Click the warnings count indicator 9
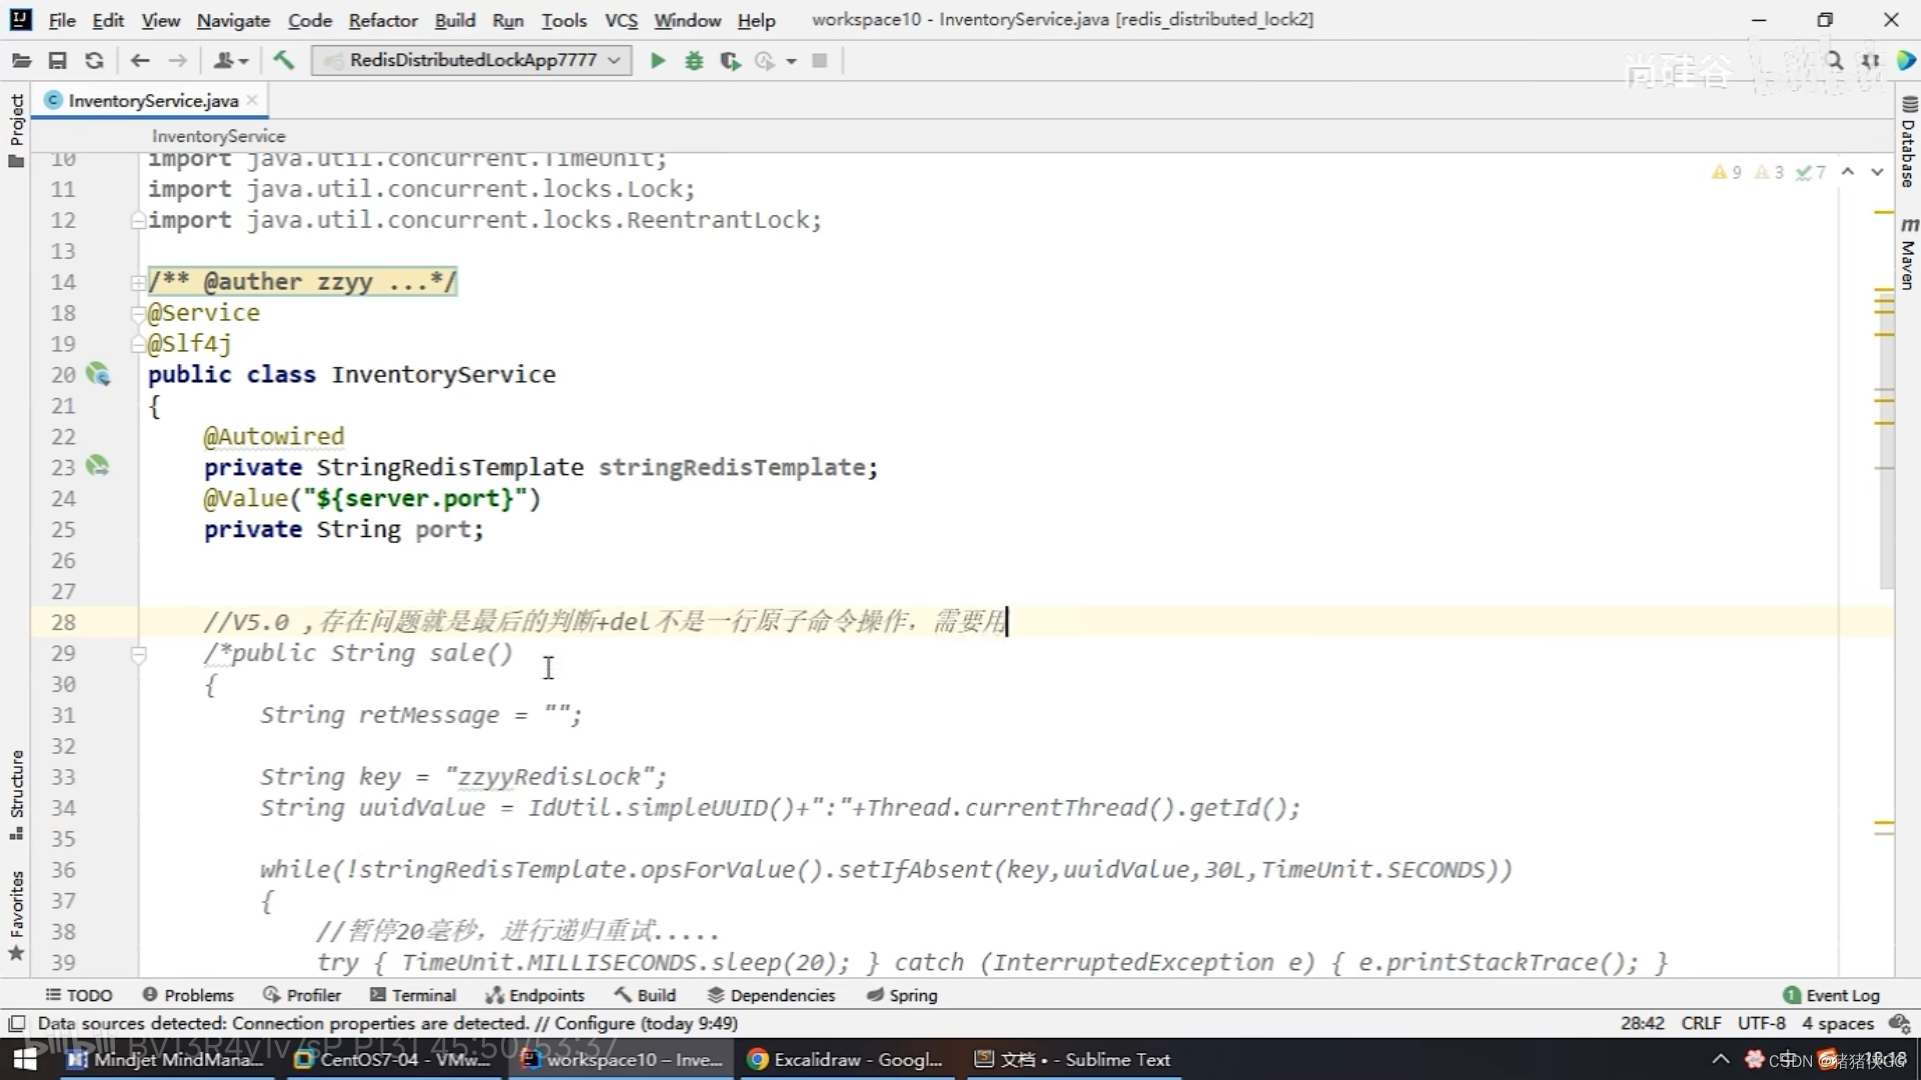This screenshot has height=1080, width=1921. coord(1727,172)
